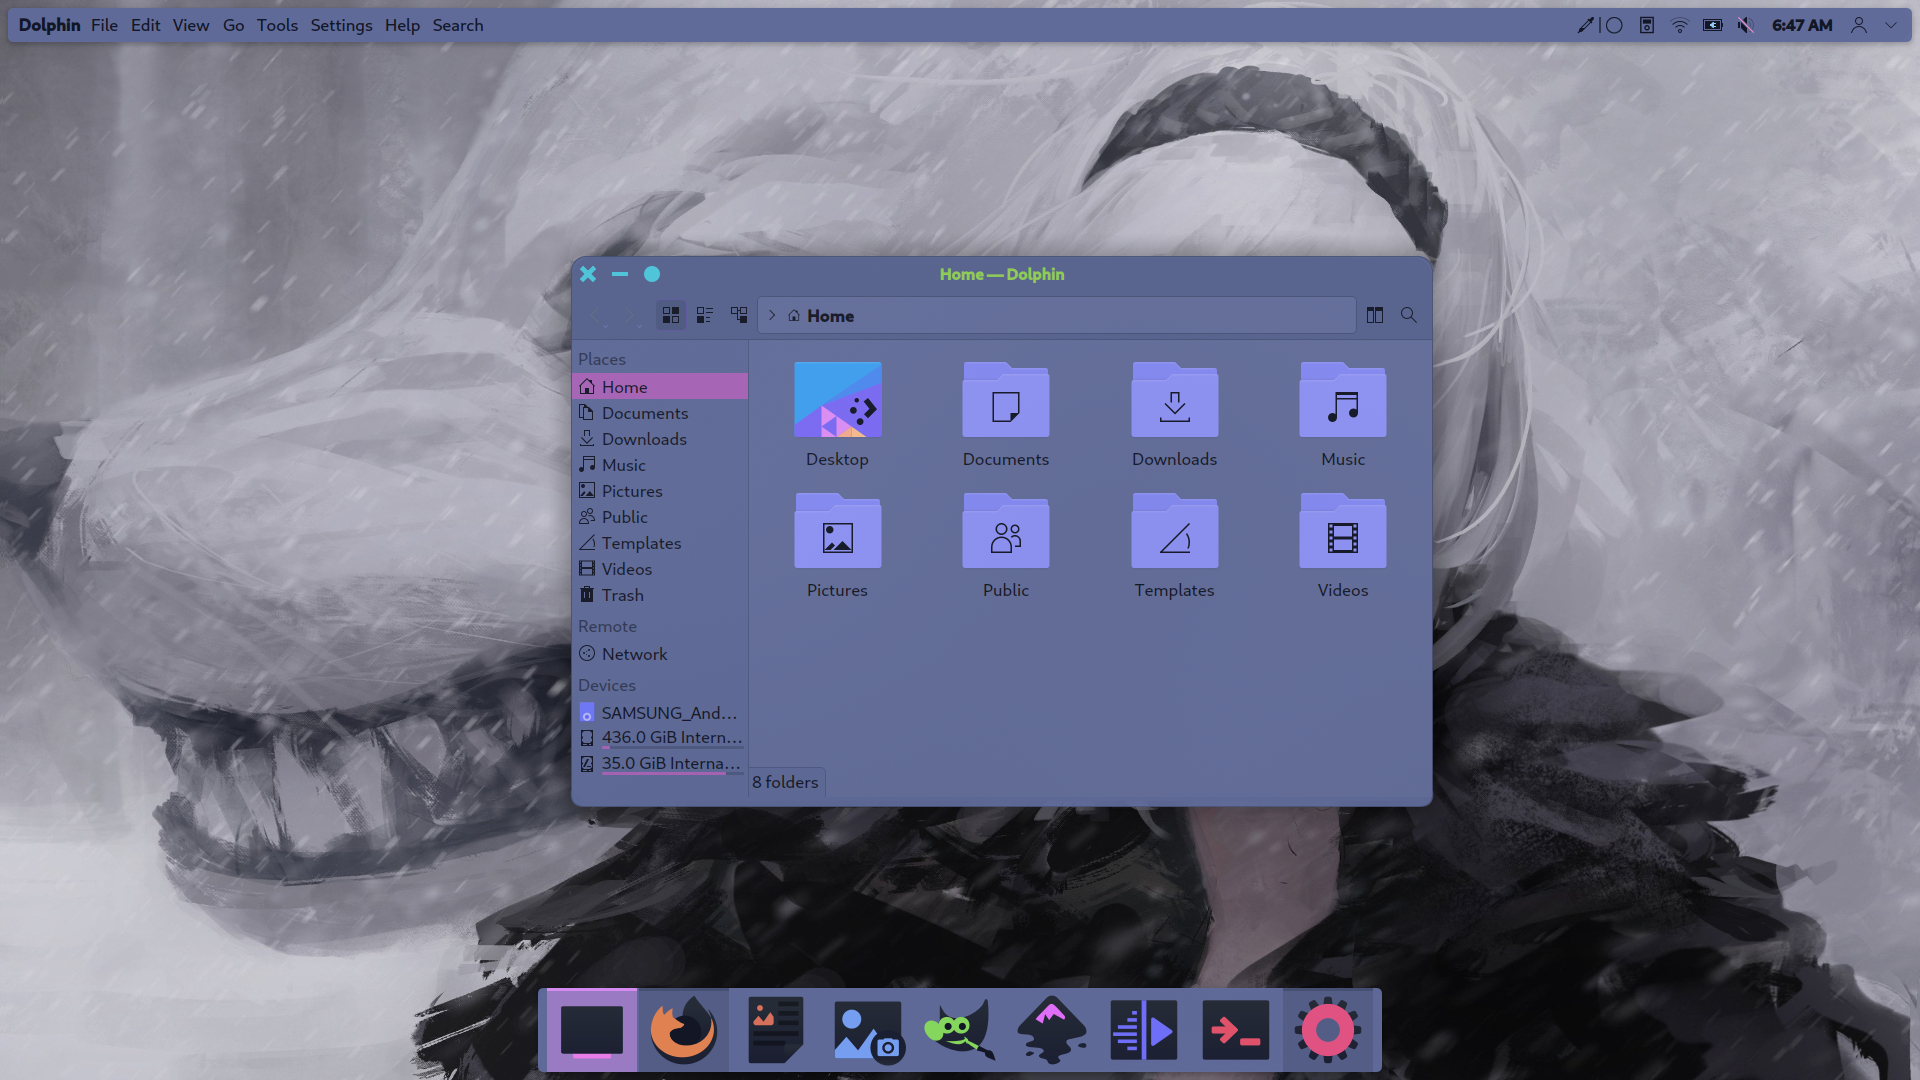Click the 6:47 AM clock
The image size is (1920, 1080).
tap(1802, 25)
